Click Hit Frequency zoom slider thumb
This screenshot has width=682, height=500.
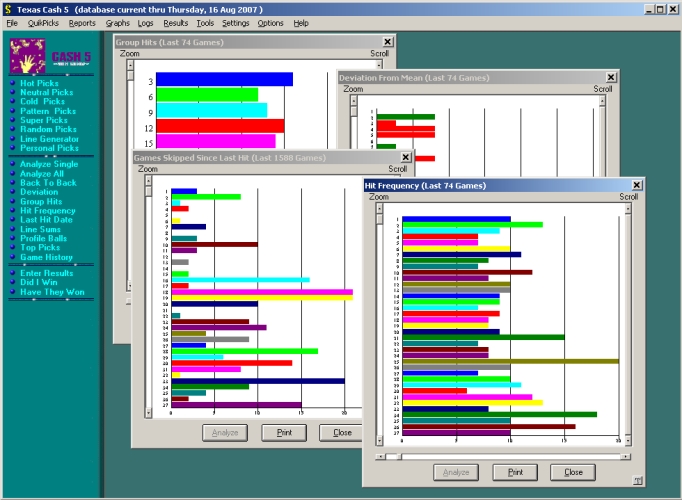[379, 219]
